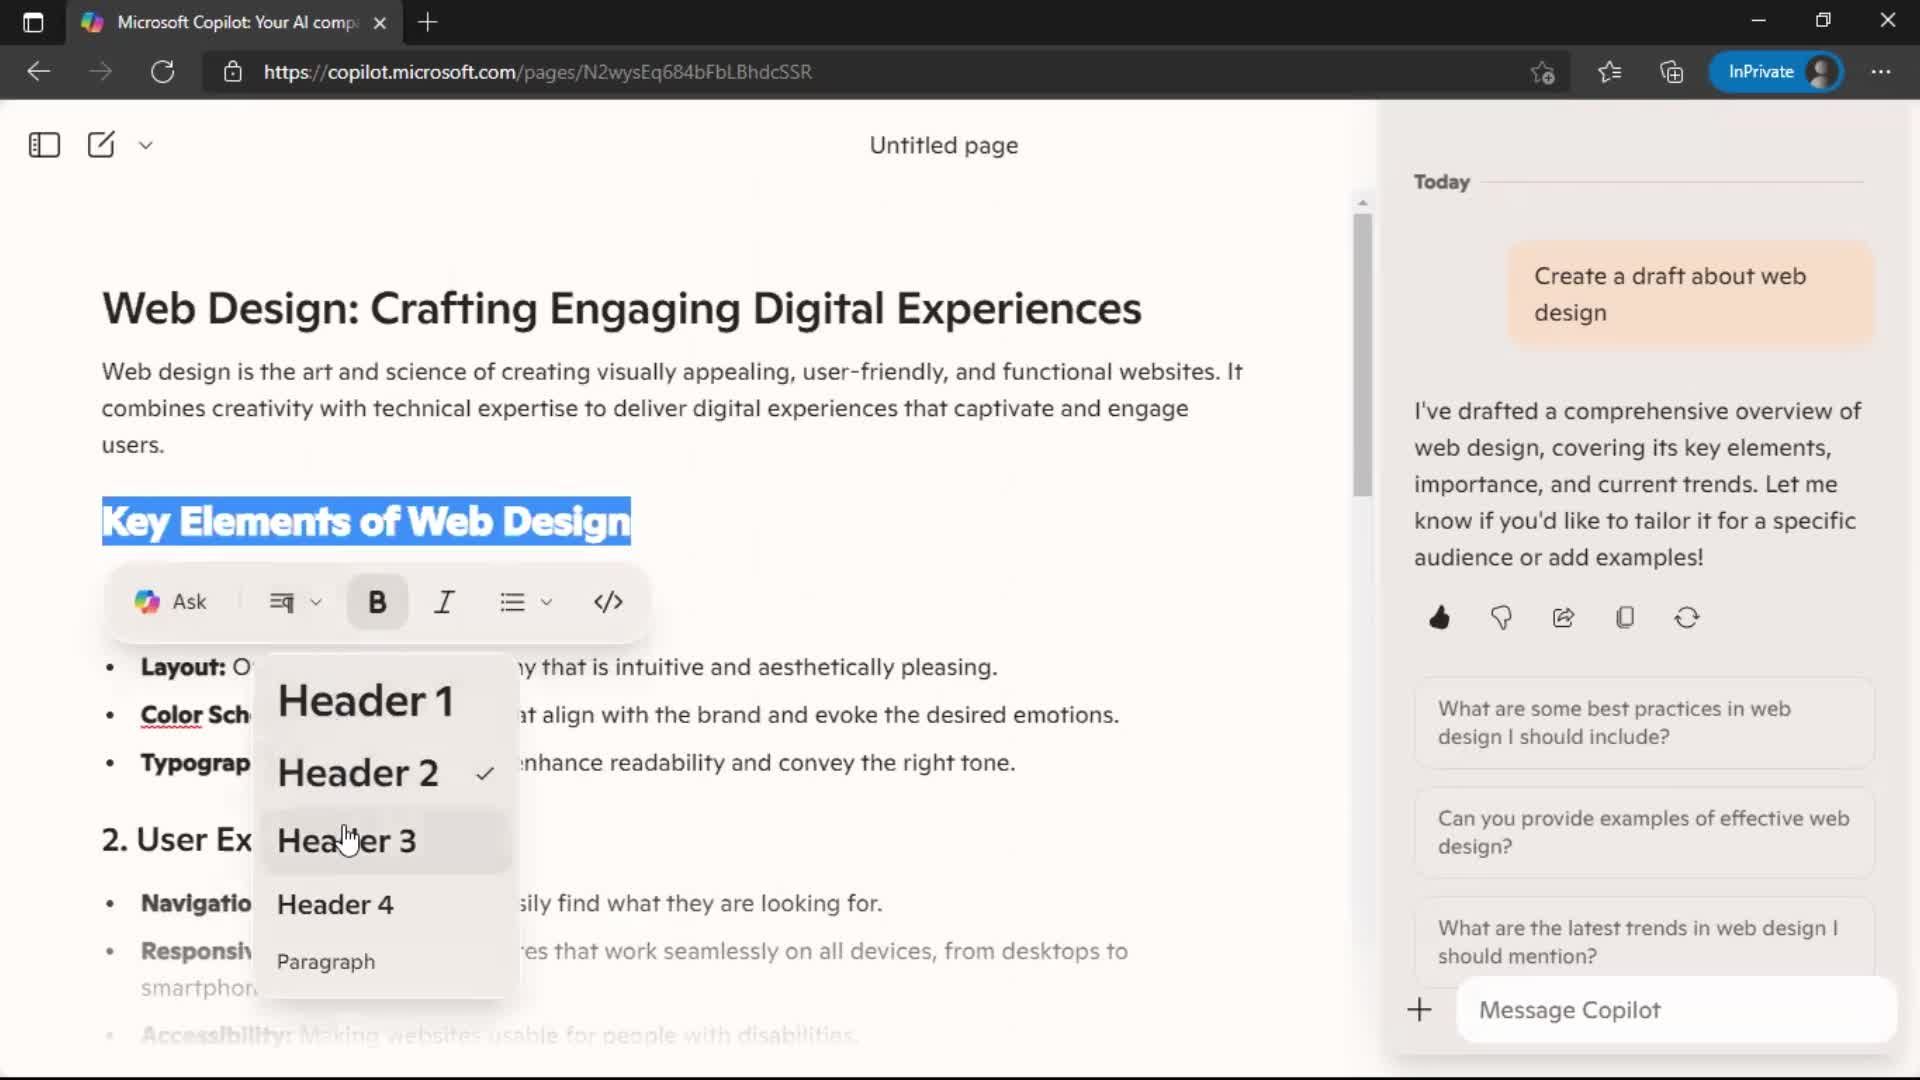The height and width of the screenshot is (1080, 1920).
Task: Share the Copilot response
Action: coord(1563,618)
